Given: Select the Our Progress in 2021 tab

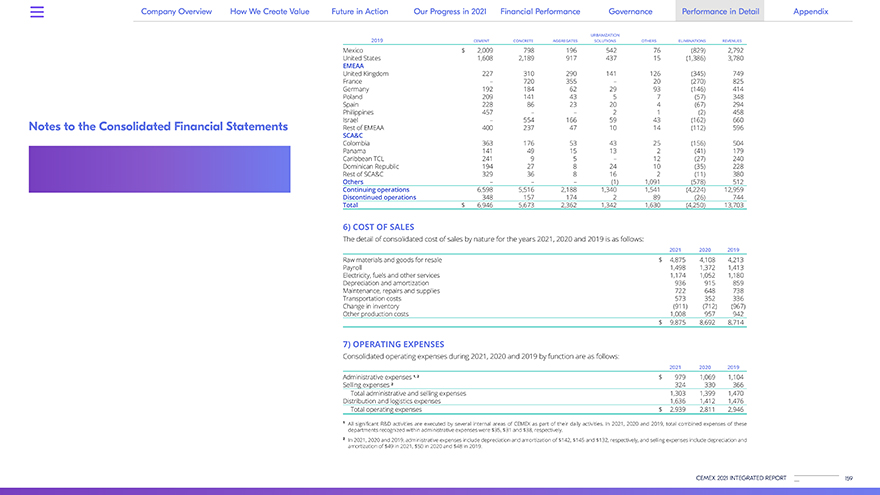Looking at the screenshot, I should (449, 12).
